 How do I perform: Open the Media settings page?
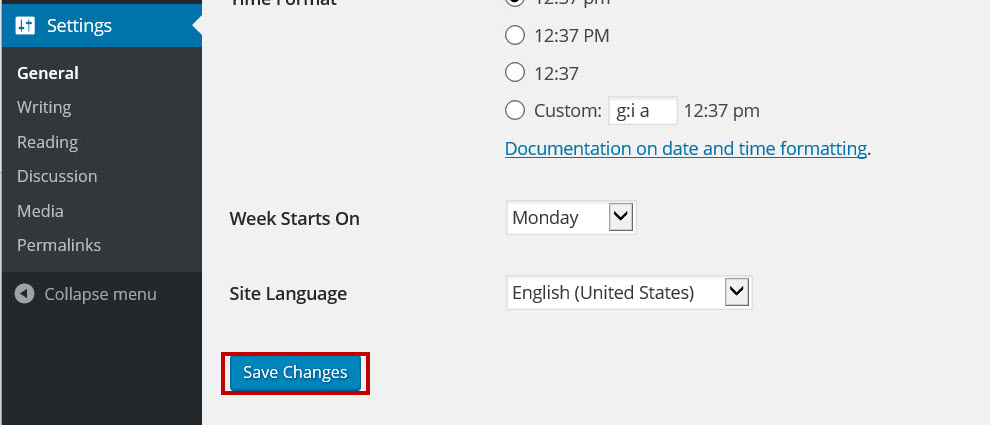(40, 211)
